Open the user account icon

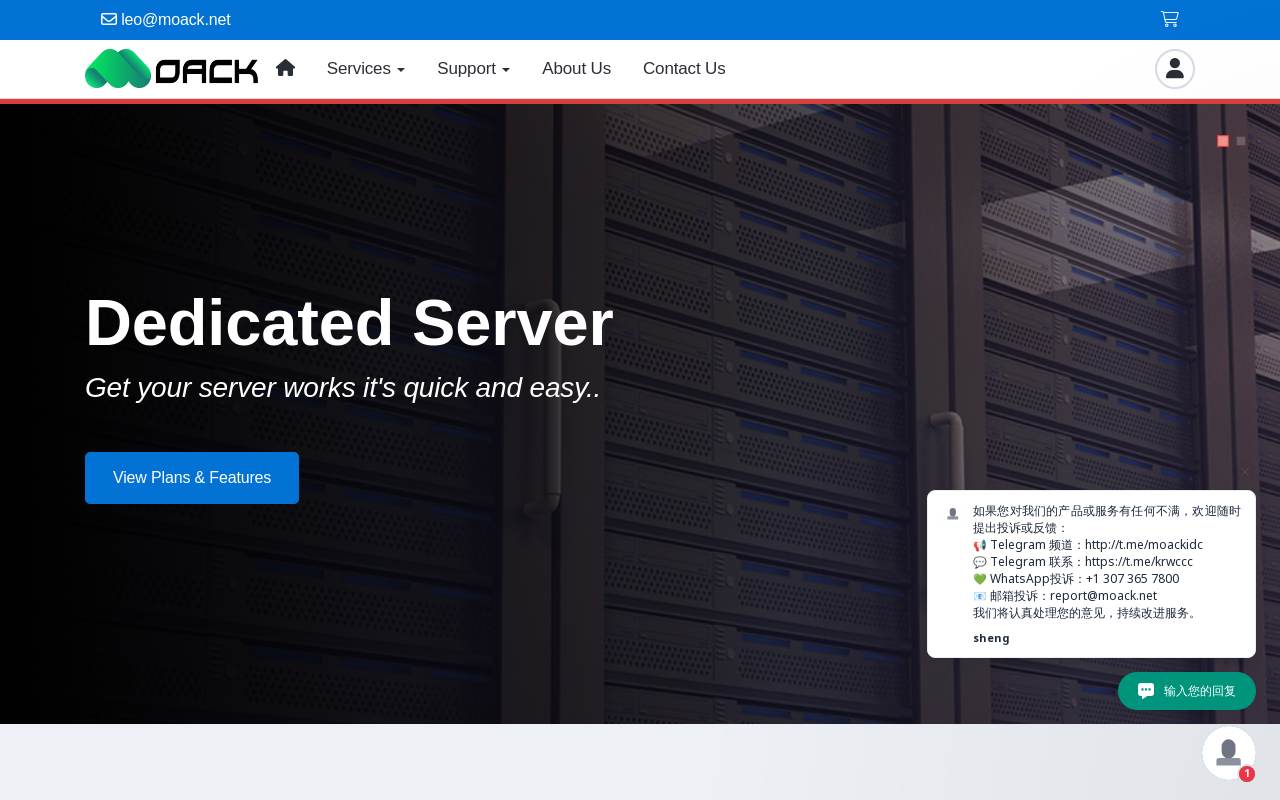coord(1175,69)
